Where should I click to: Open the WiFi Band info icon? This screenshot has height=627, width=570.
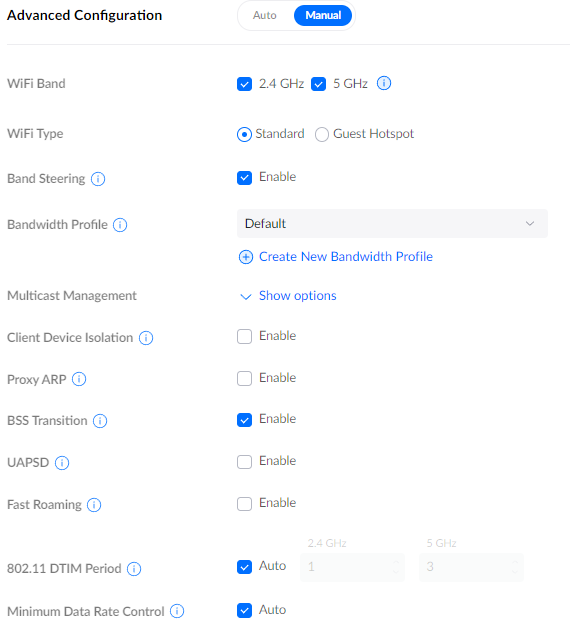tap(384, 83)
